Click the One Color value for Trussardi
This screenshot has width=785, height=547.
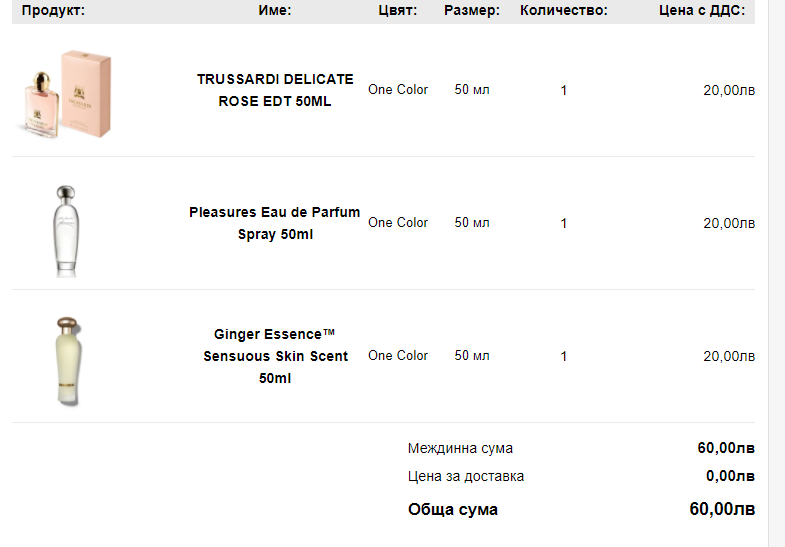pos(398,90)
